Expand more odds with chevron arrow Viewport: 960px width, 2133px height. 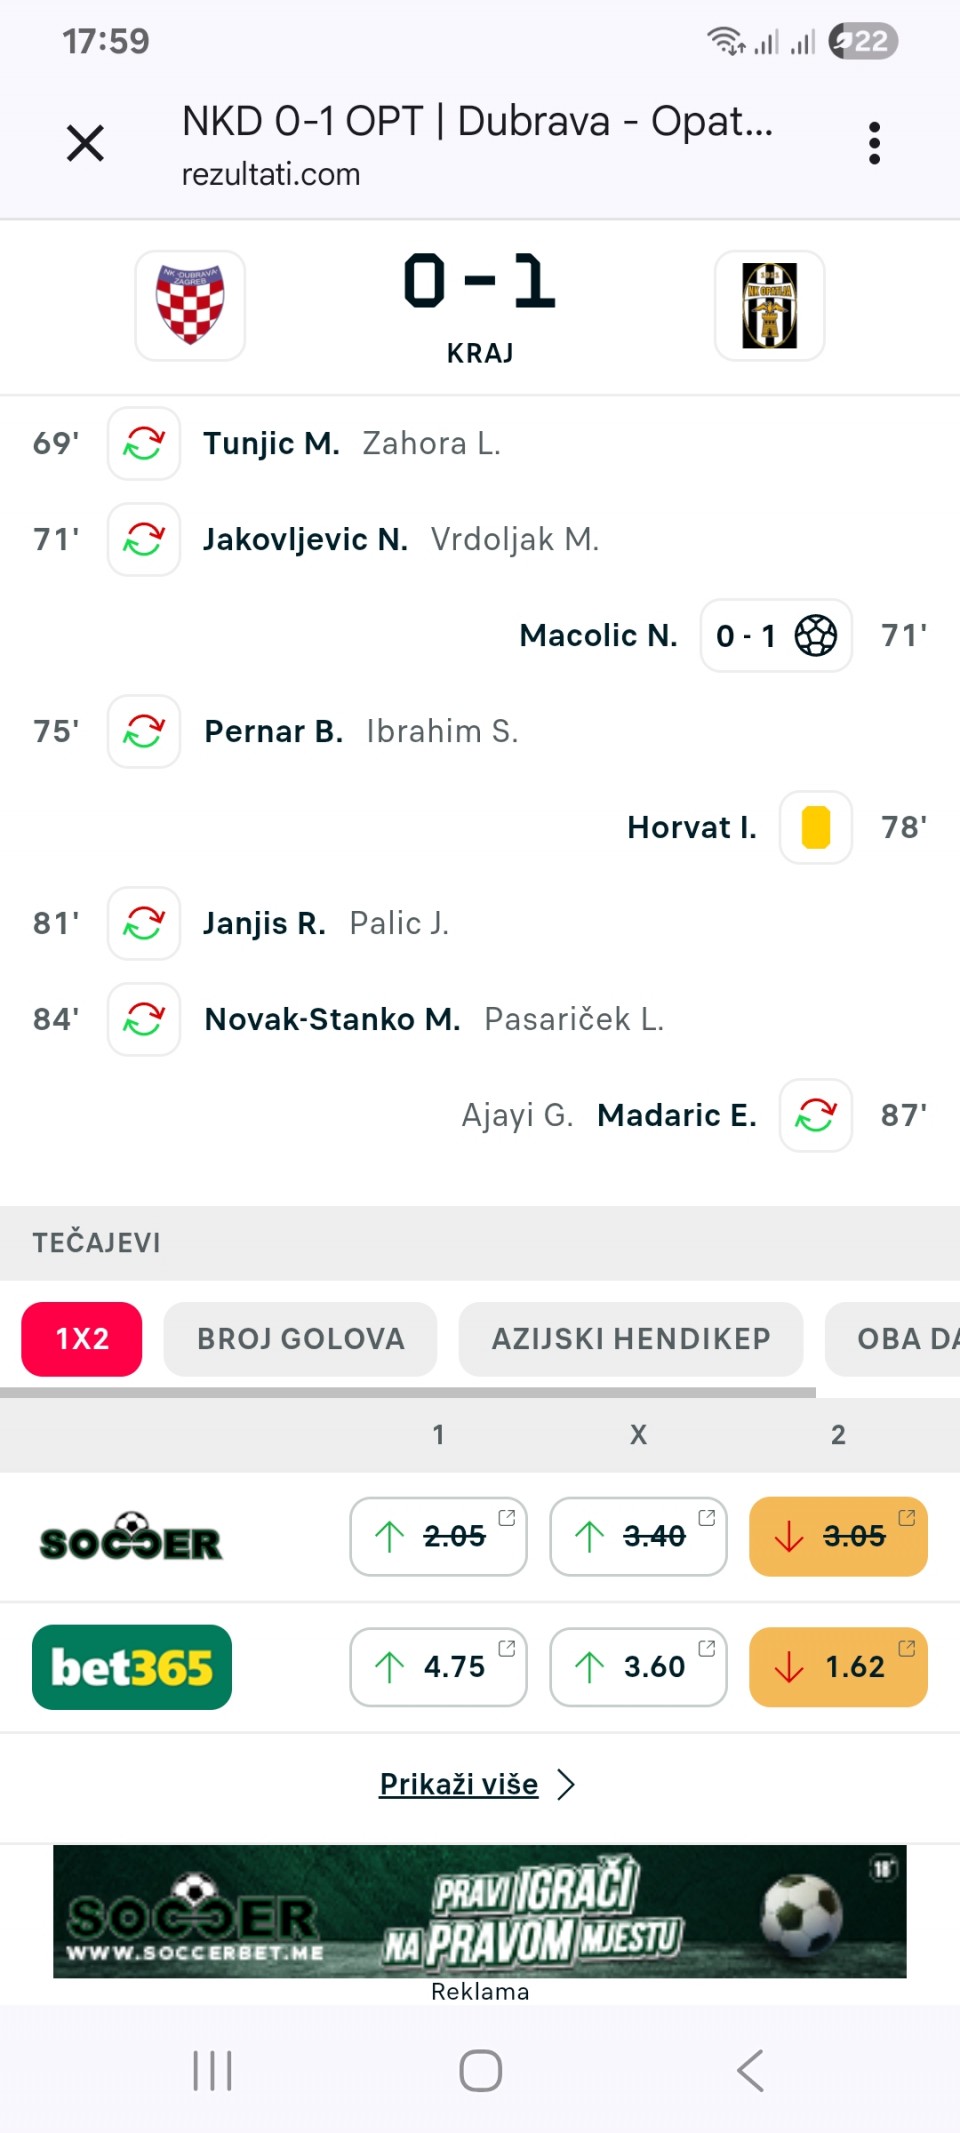click(x=566, y=1784)
